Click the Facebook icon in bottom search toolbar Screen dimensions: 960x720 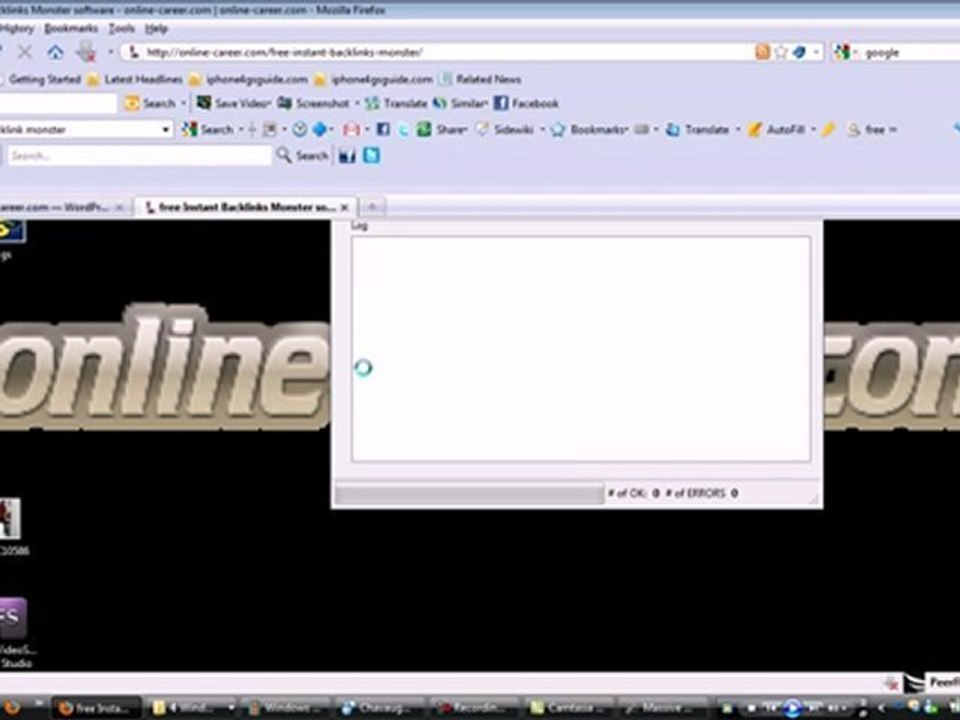pos(347,156)
